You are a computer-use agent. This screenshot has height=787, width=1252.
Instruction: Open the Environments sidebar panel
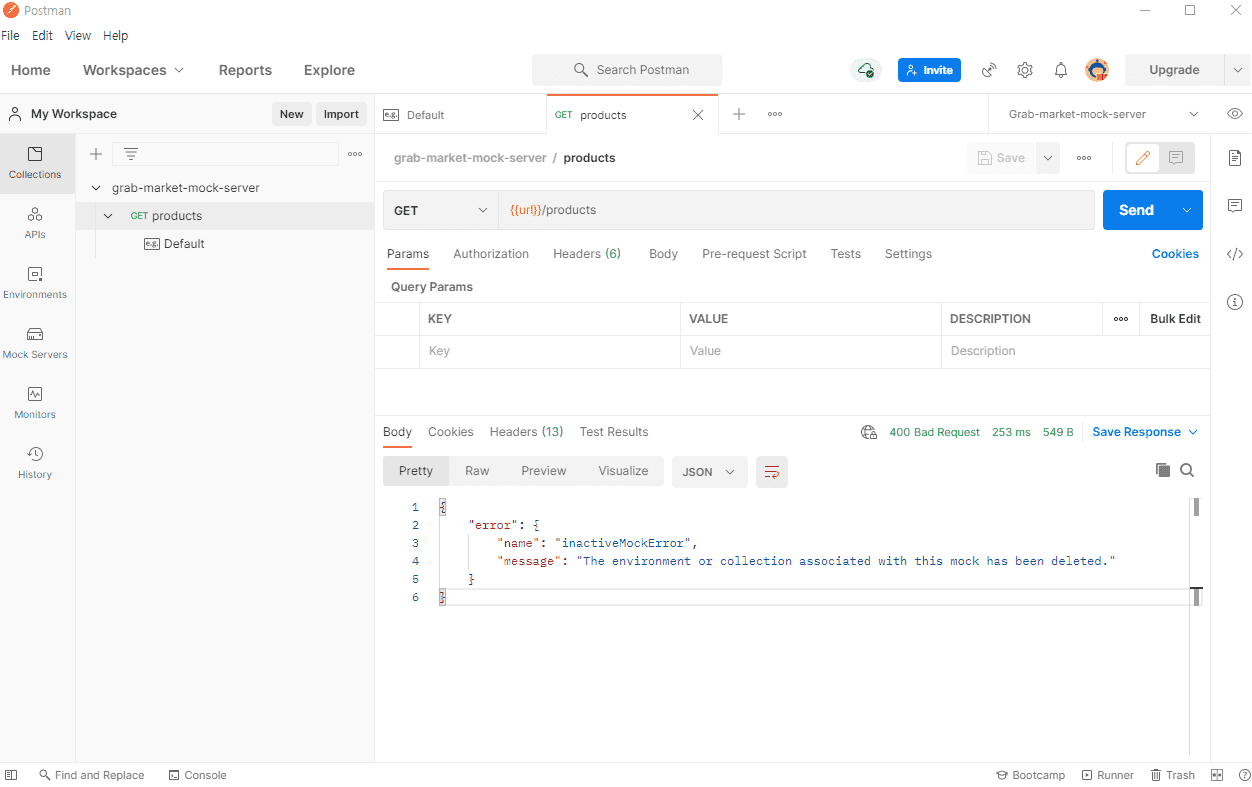35,282
